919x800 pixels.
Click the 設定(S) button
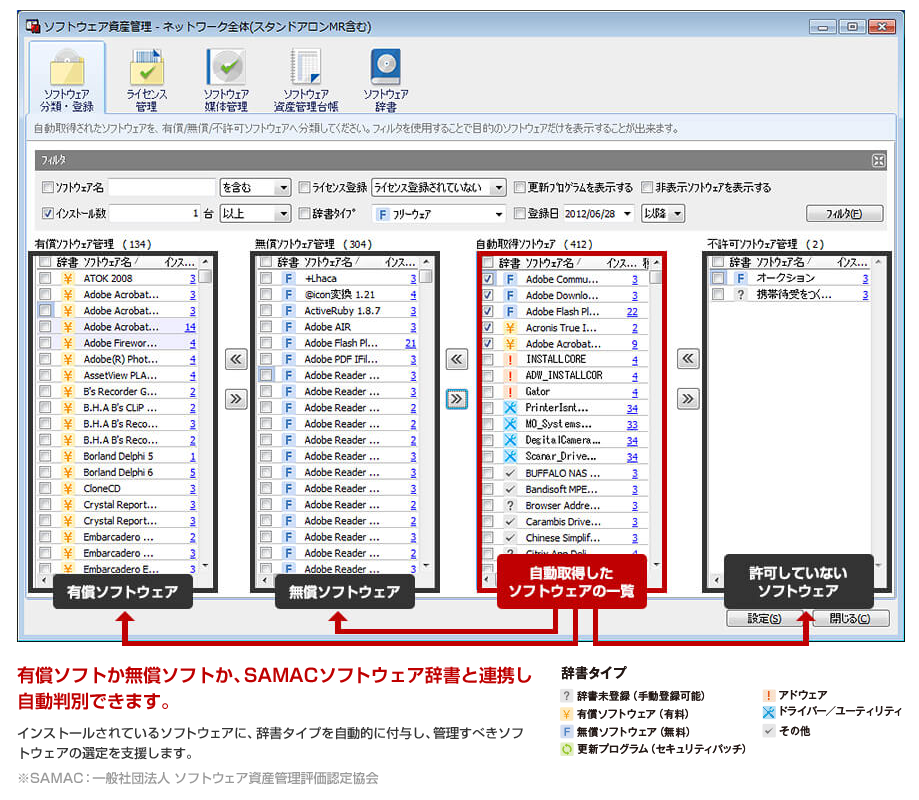point(764,618)
